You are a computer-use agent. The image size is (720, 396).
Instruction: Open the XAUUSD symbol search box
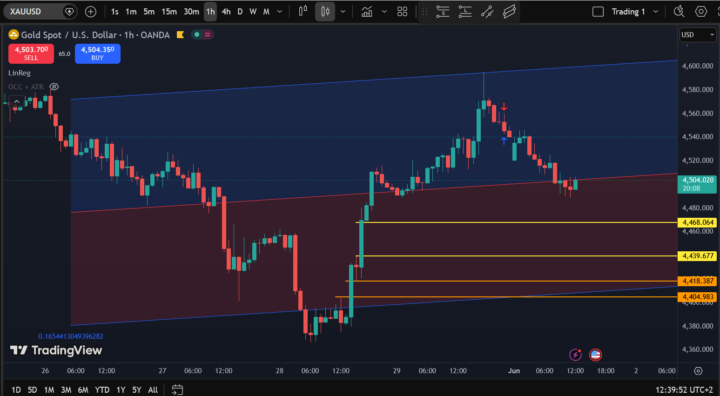pyautogui.click(x=39, y=11)
